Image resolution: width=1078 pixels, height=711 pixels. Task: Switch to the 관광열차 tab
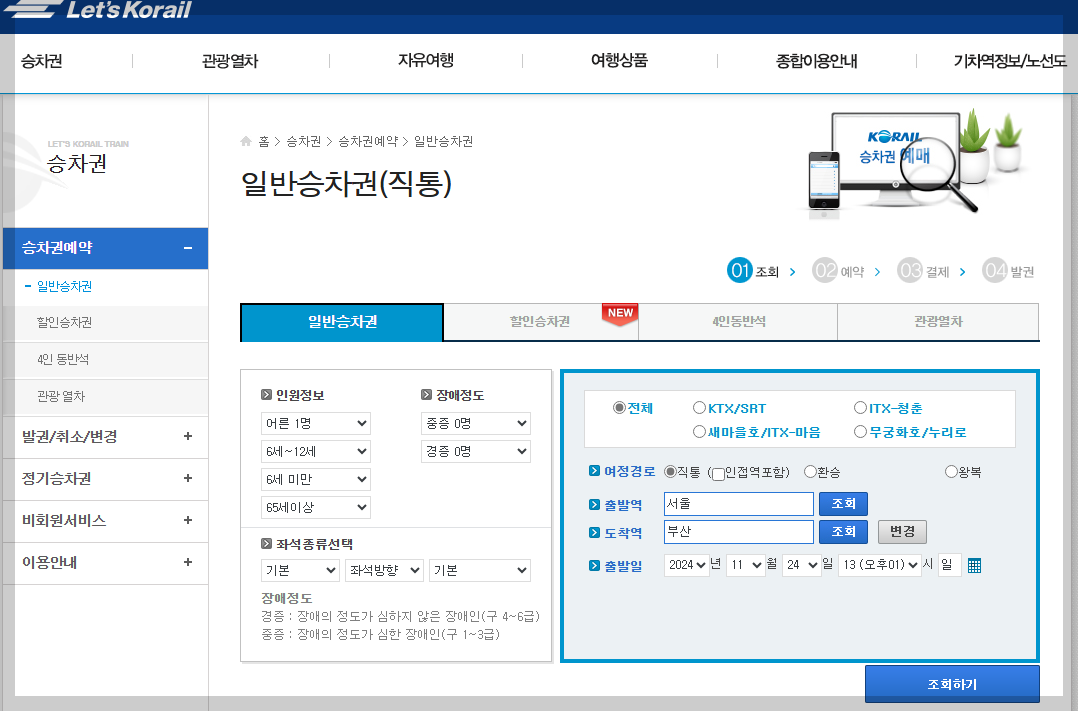(x=938, y=322)
